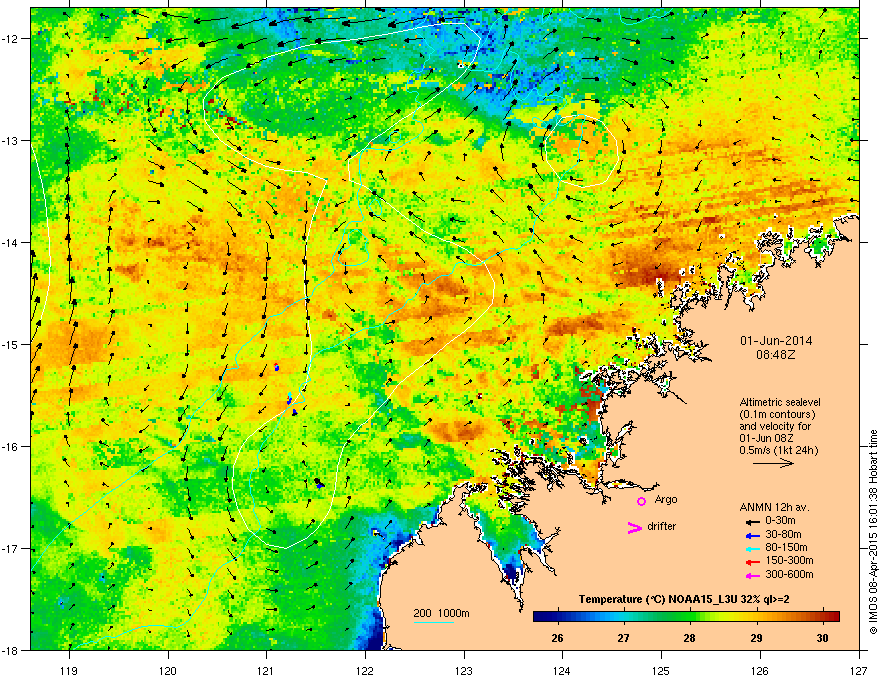Click the cyan 200 1000m isobath sample line
Viewport: 880px width, 680px height.
(x=433, y=622)
